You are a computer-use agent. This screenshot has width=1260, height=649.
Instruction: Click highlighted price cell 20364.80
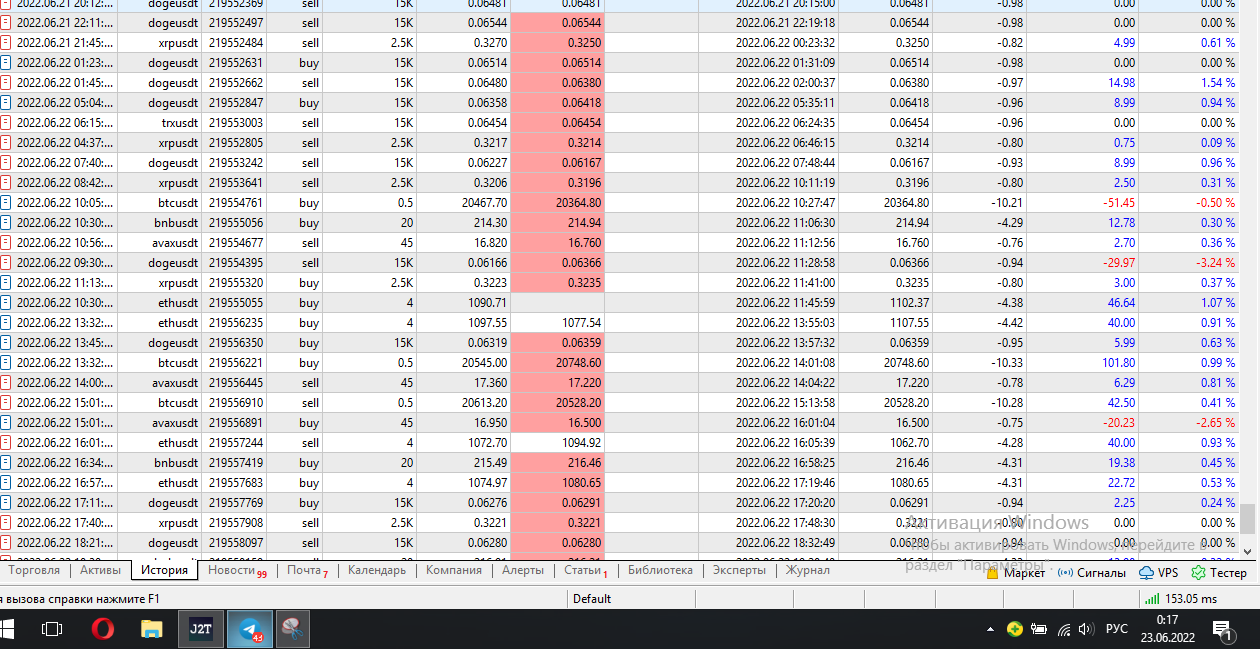[558, 203]
